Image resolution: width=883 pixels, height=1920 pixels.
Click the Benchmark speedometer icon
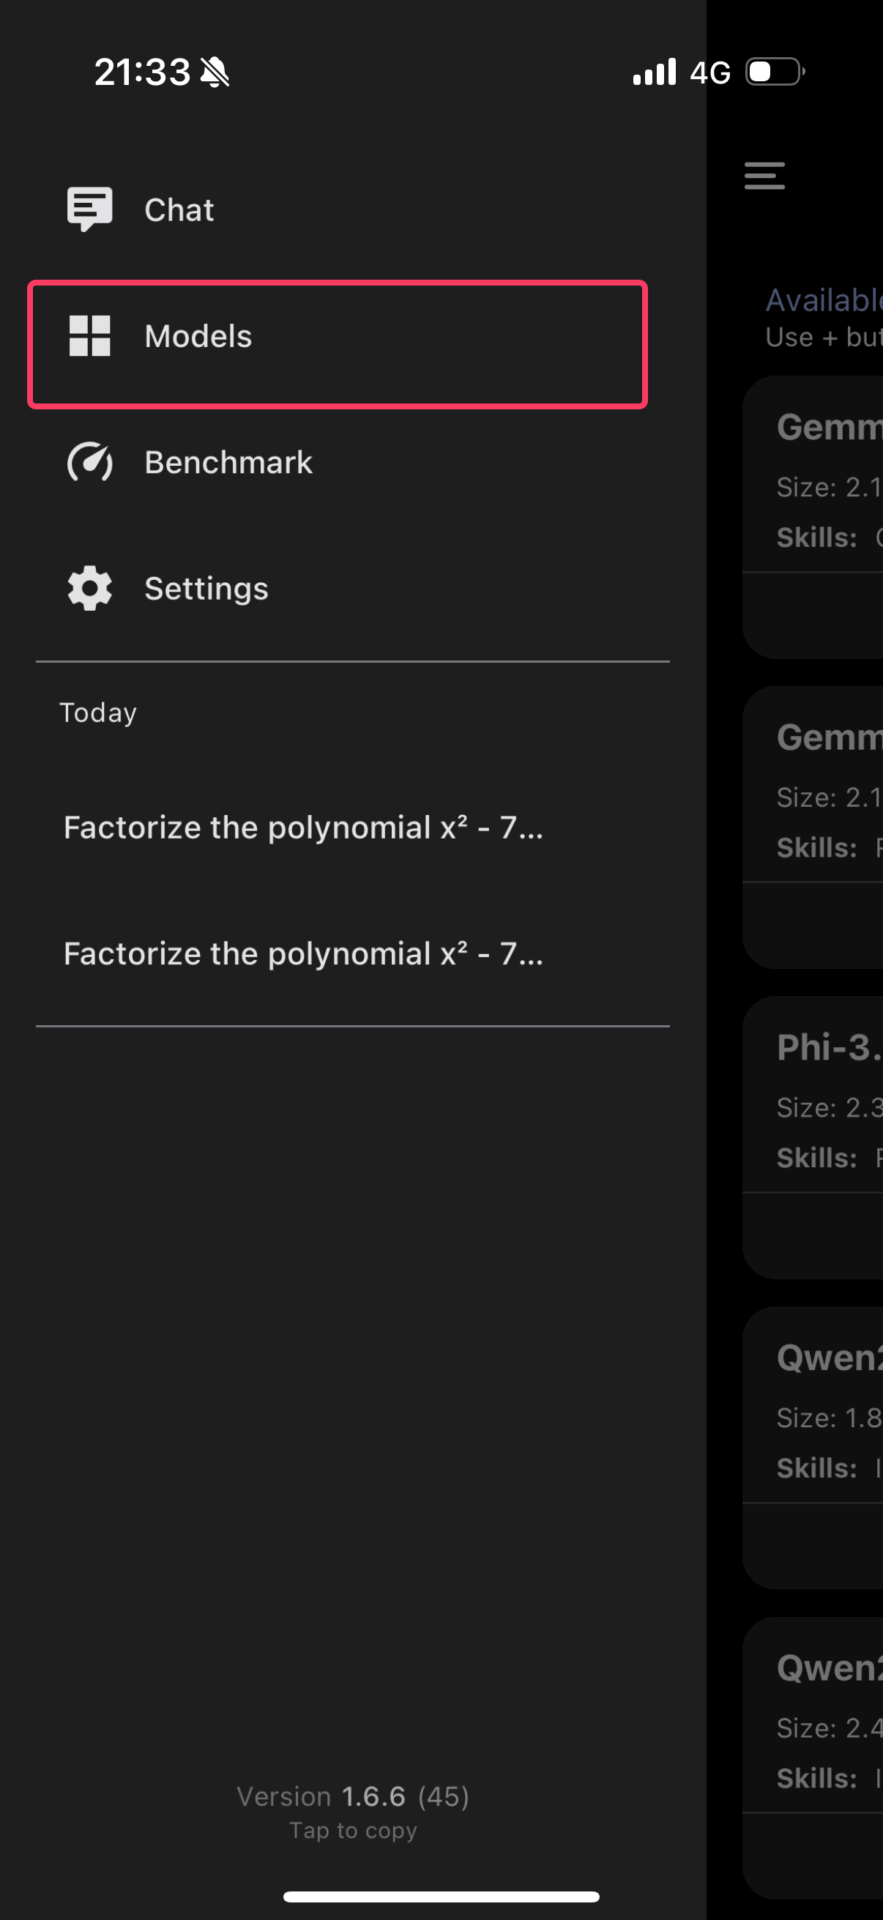pyautogui.click(x=89, y=462)
